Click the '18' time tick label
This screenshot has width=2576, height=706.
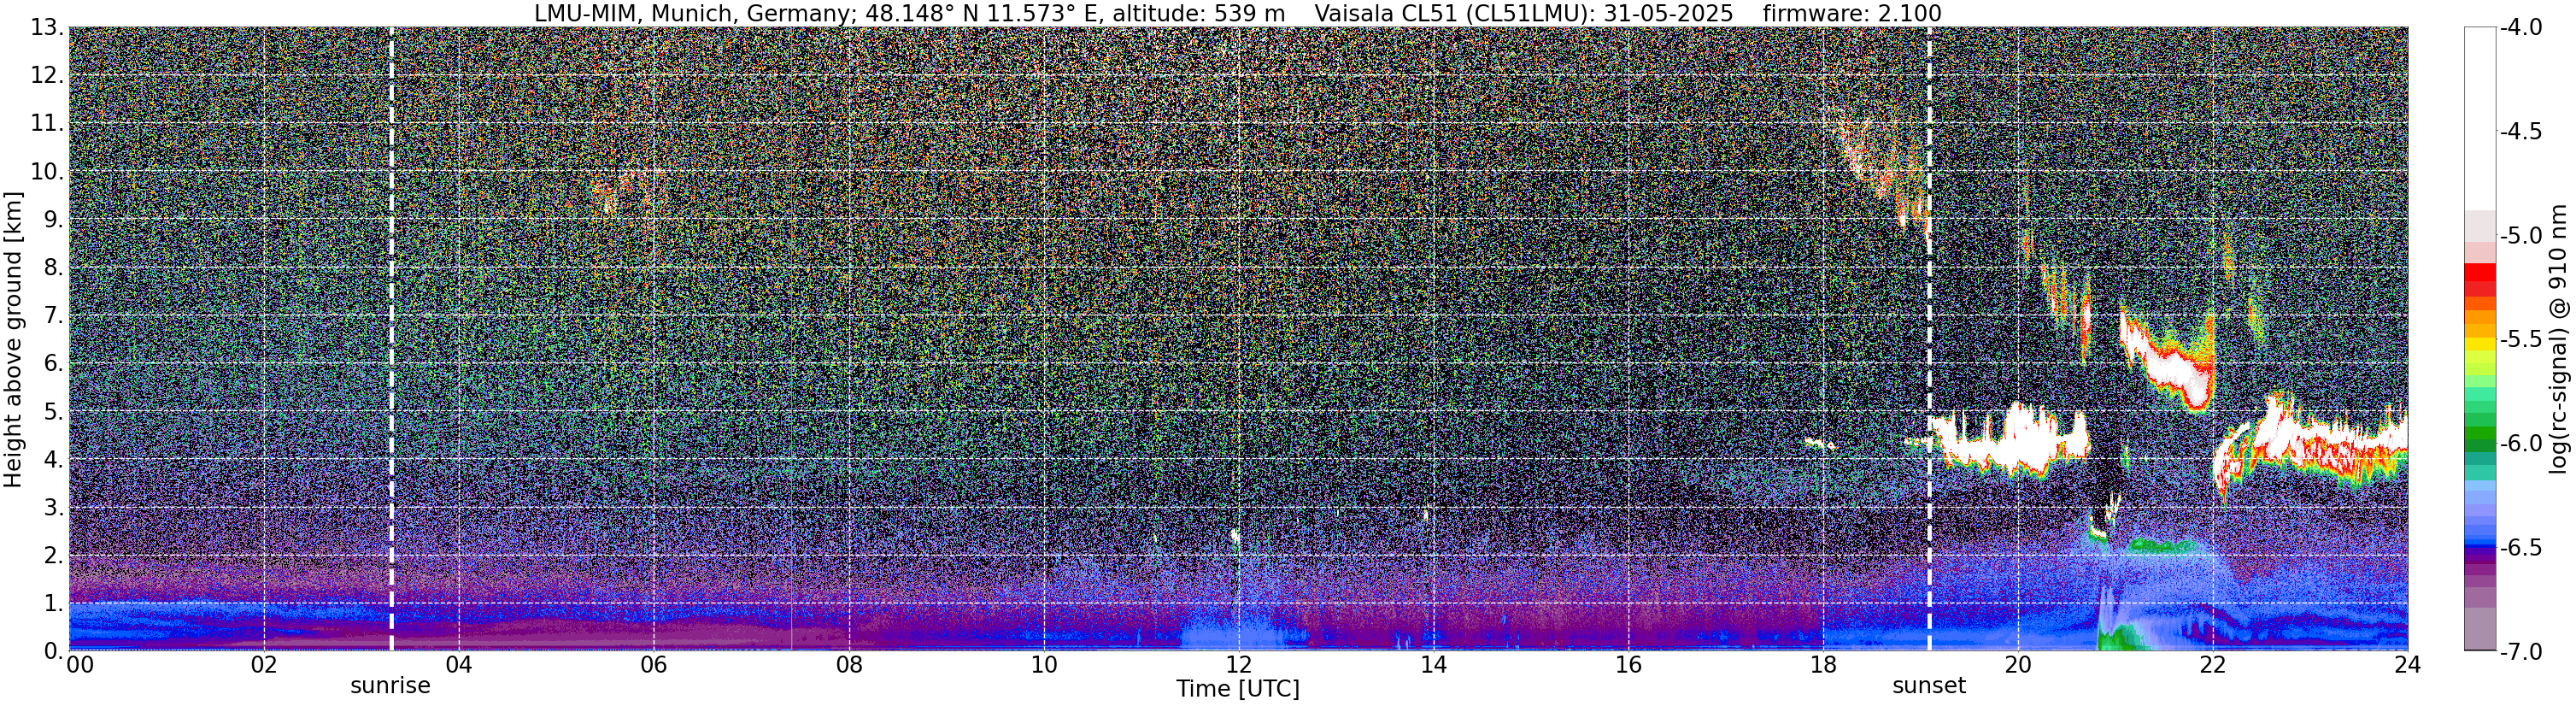tap(1823, 665)
